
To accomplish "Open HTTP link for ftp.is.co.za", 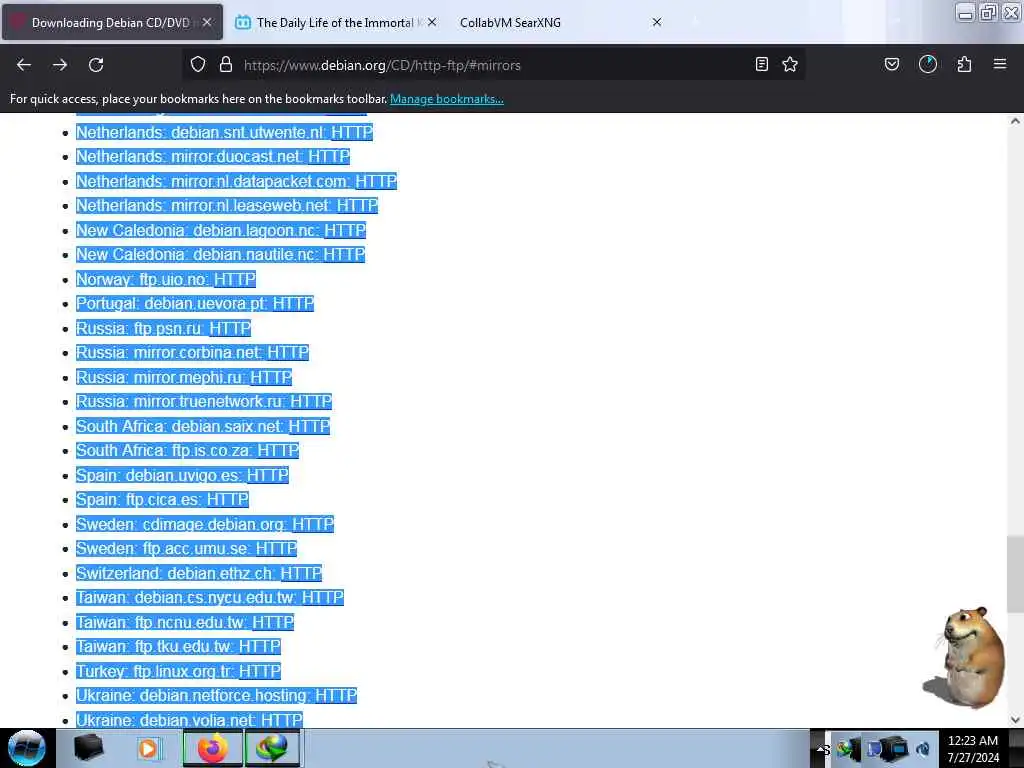I will pyautogui.click(x=278, y=451).
